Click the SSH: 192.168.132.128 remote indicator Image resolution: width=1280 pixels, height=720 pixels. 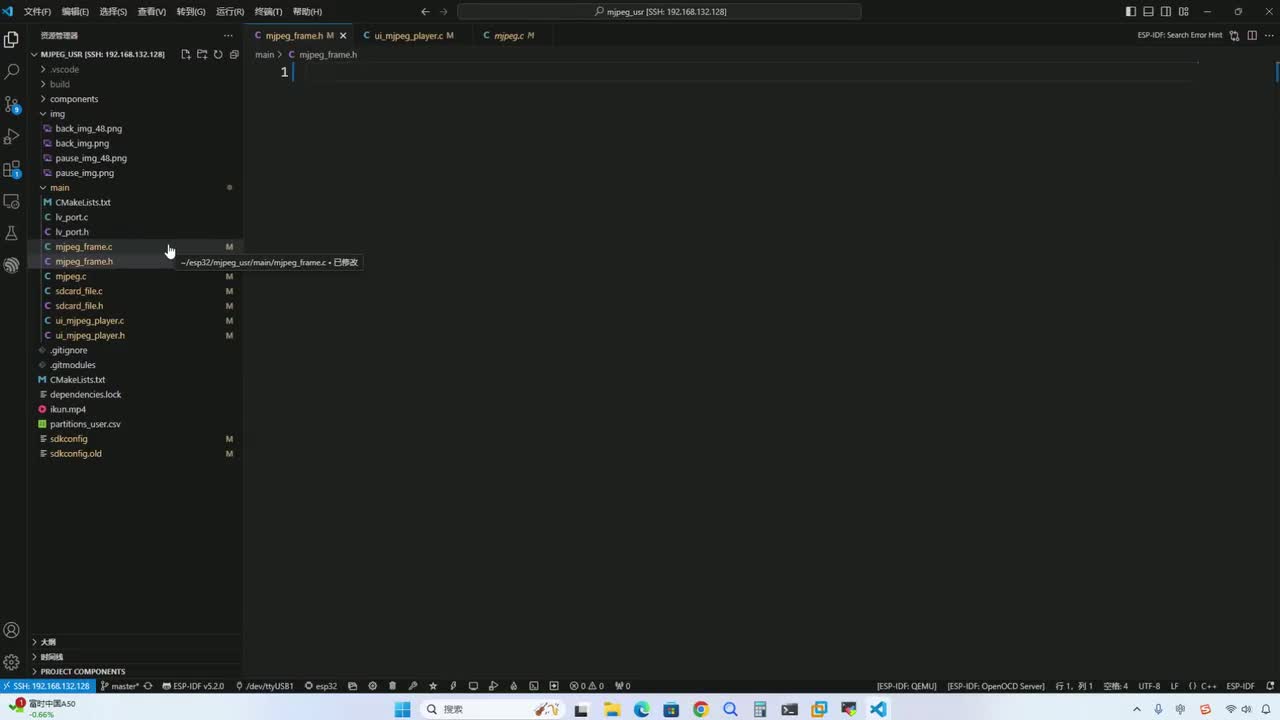point(48,686)
